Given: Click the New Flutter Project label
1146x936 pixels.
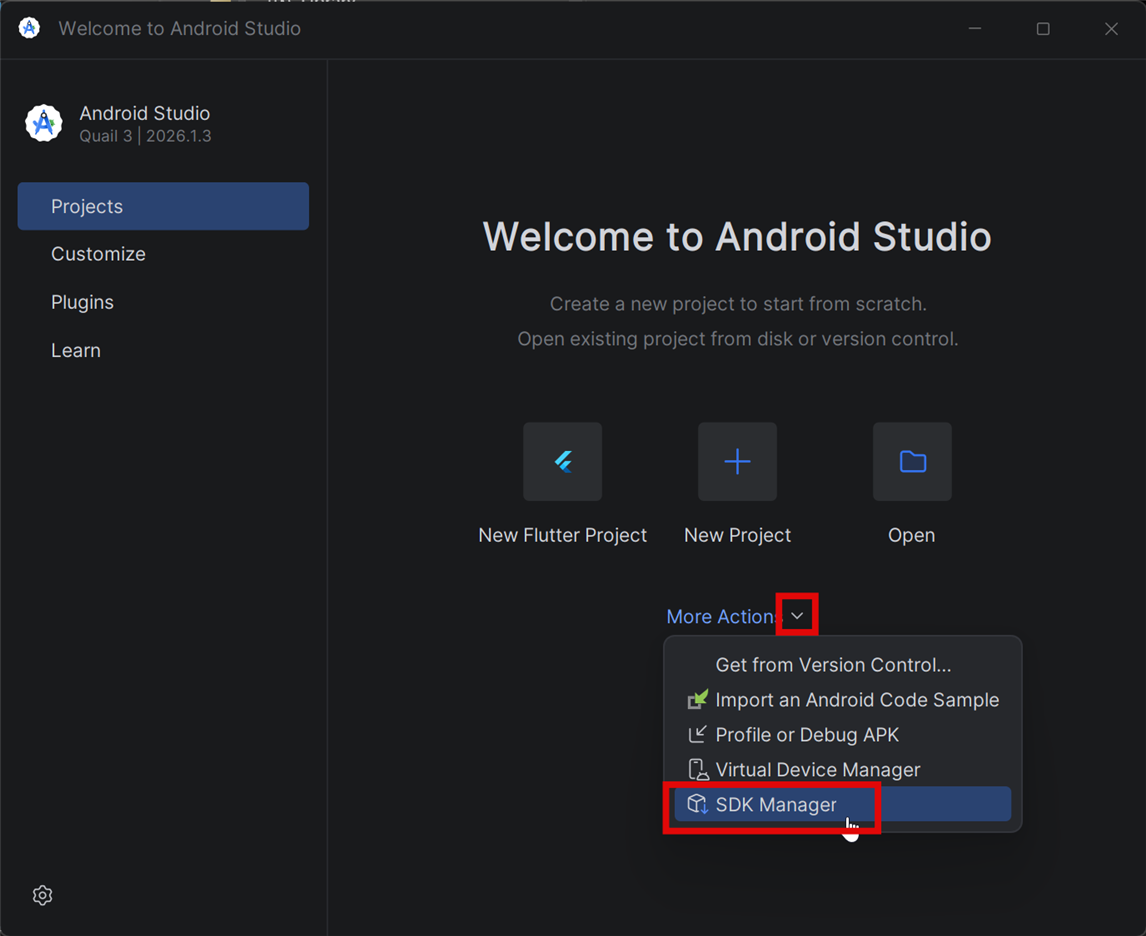Looking at the screenshot, I should click(x=562, y=535).
